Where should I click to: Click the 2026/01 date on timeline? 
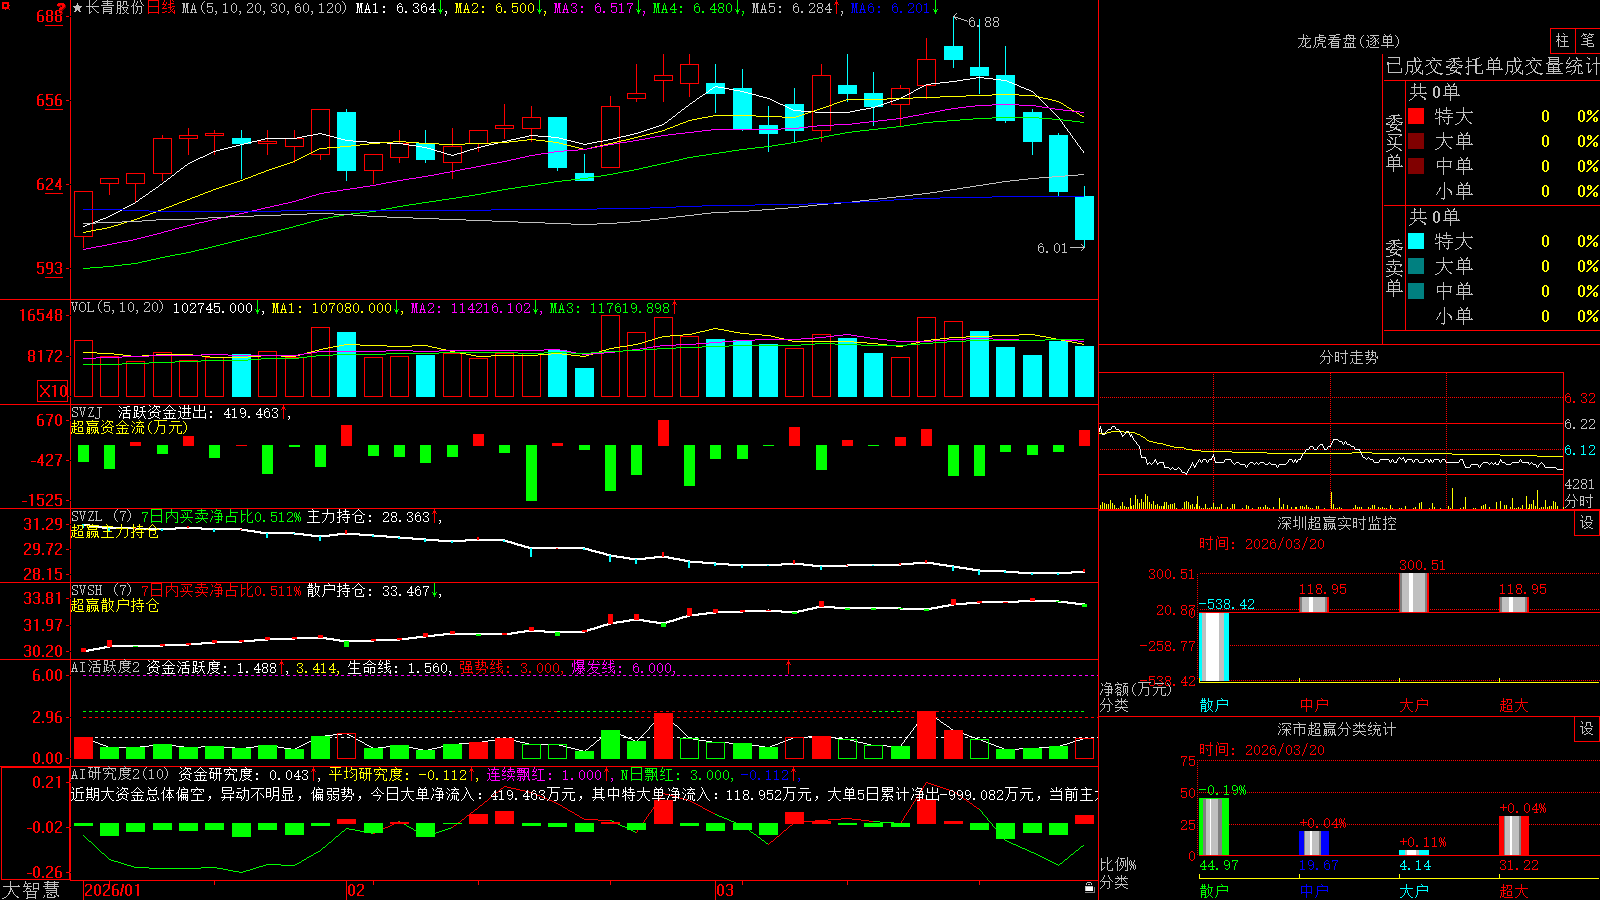click(x=113, y=890)
